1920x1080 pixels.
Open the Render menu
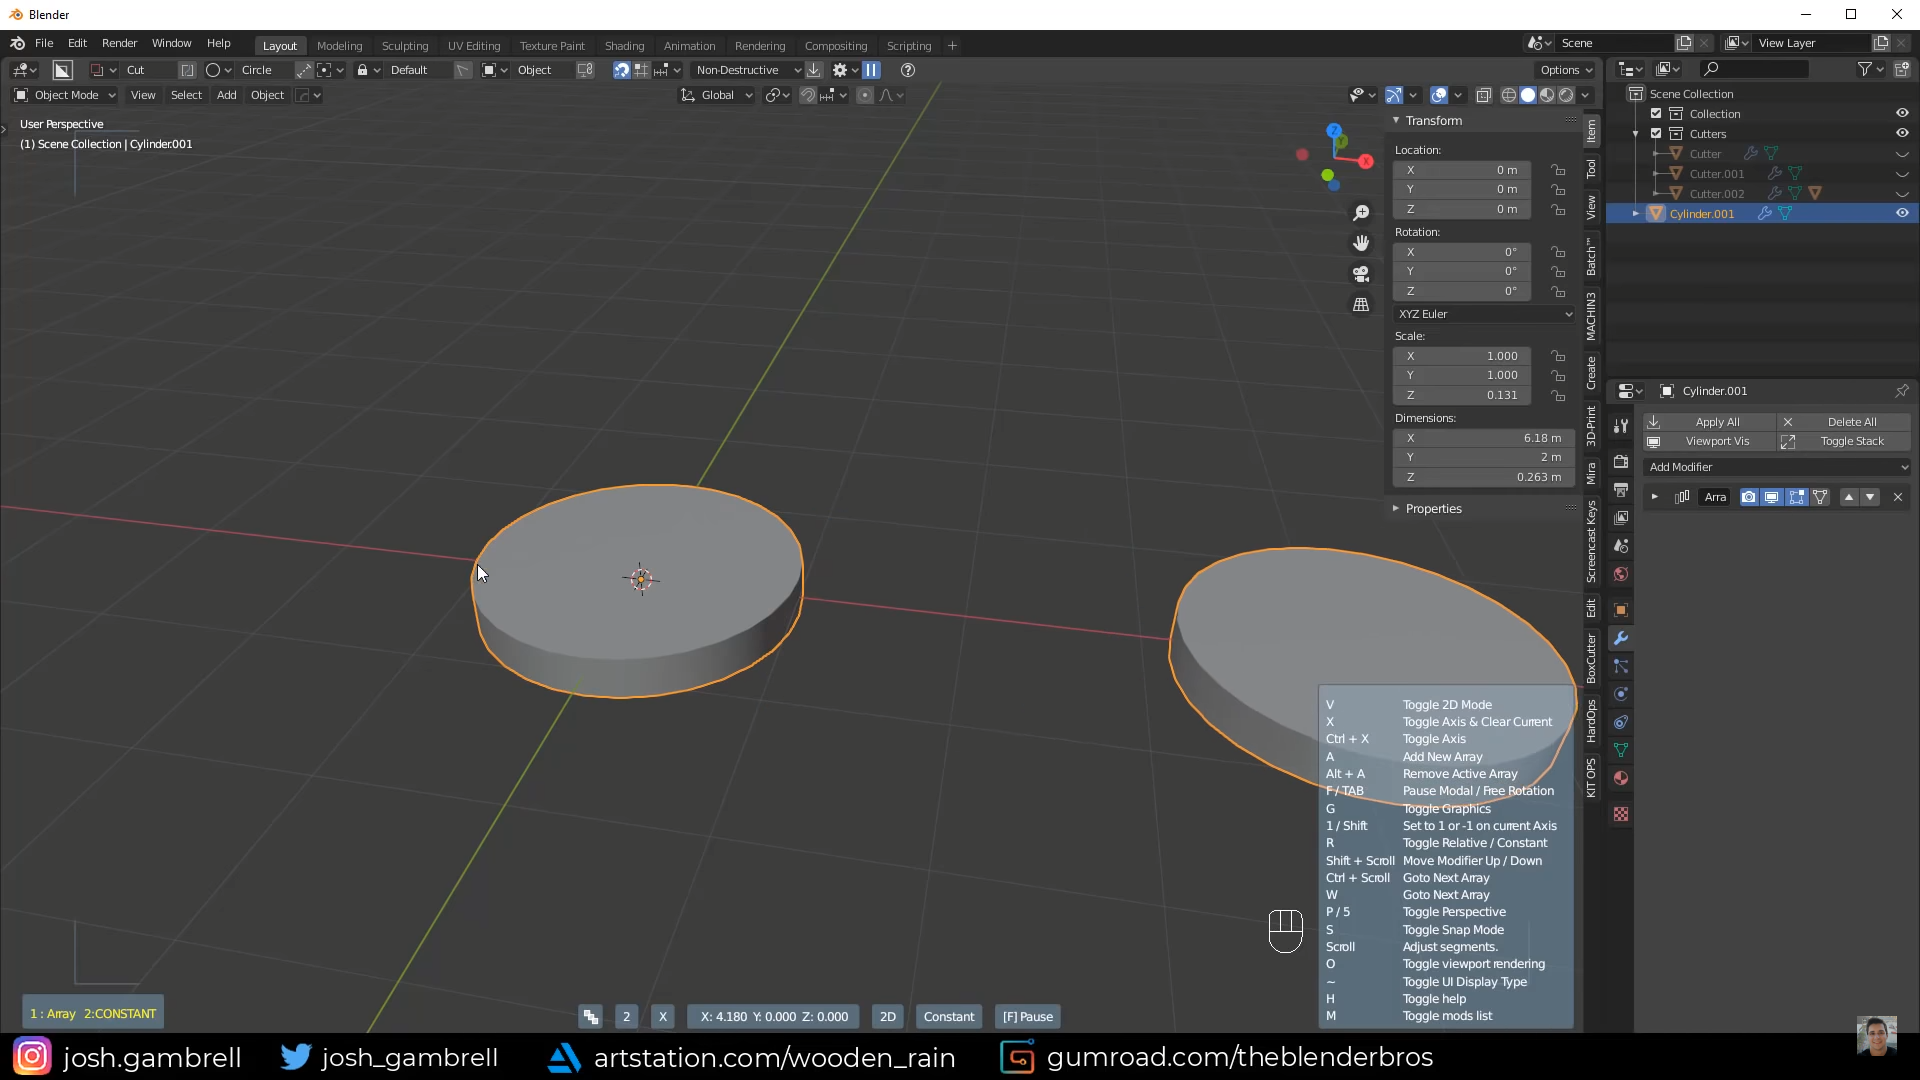[119, 43]
